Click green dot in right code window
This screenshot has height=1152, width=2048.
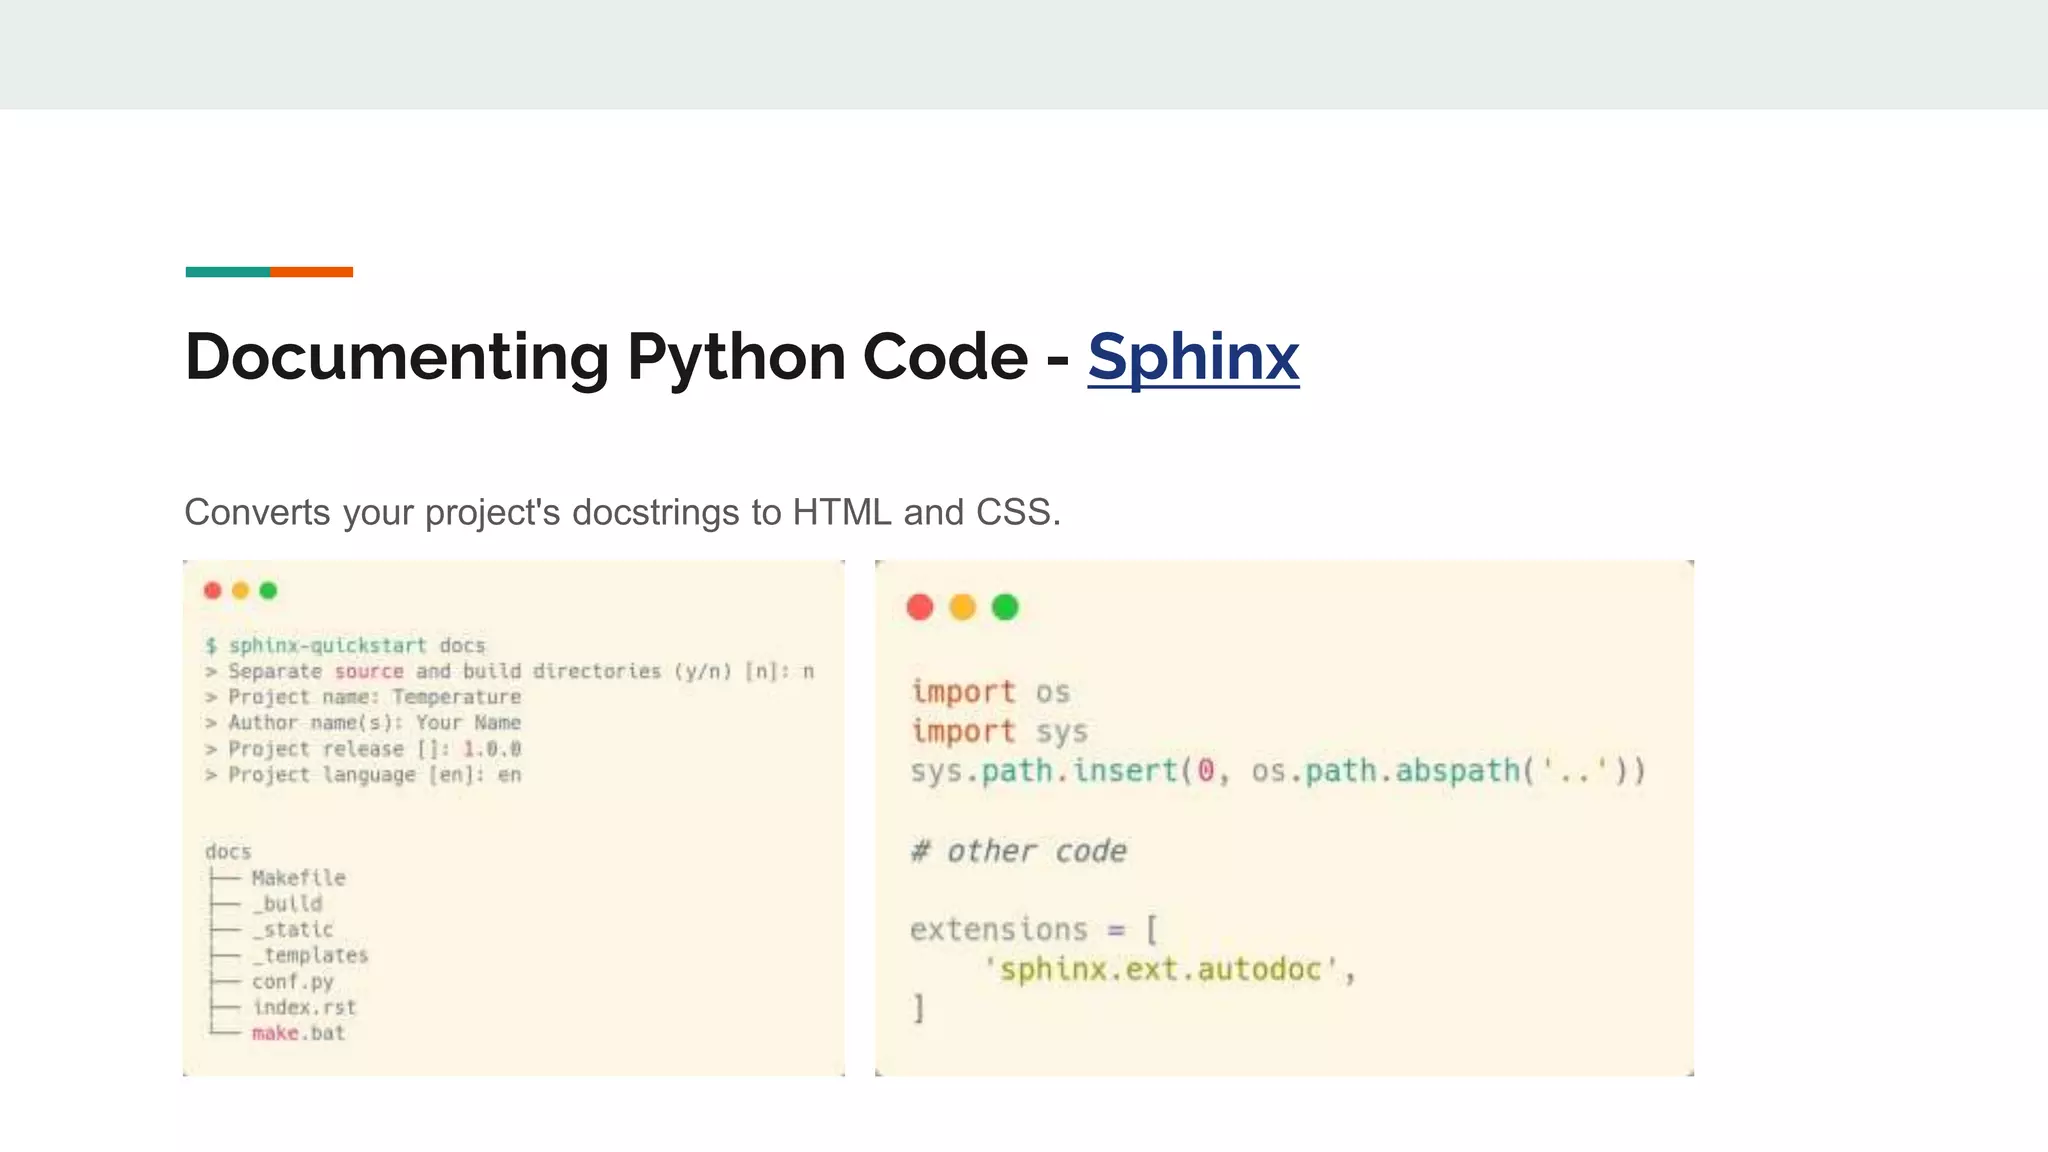[1005, 607]
